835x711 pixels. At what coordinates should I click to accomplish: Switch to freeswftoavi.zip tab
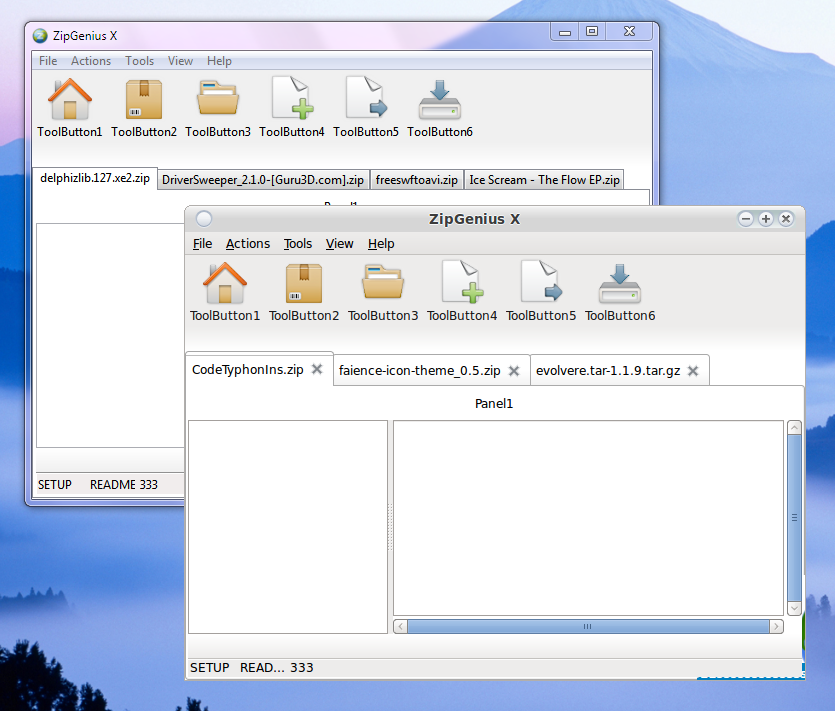pyautogui.click(x=416, y=180)
